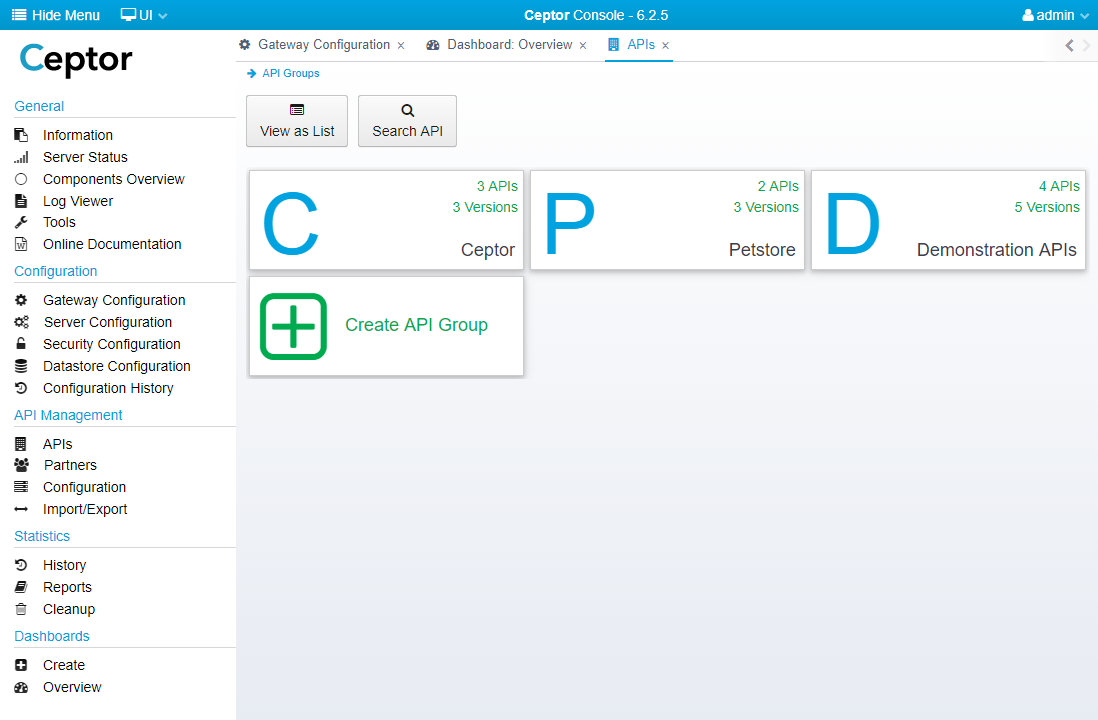This screenshot has height=720, width=1098.
Task: Click the Server Status signal bars icon
Action: pos(21,157)
